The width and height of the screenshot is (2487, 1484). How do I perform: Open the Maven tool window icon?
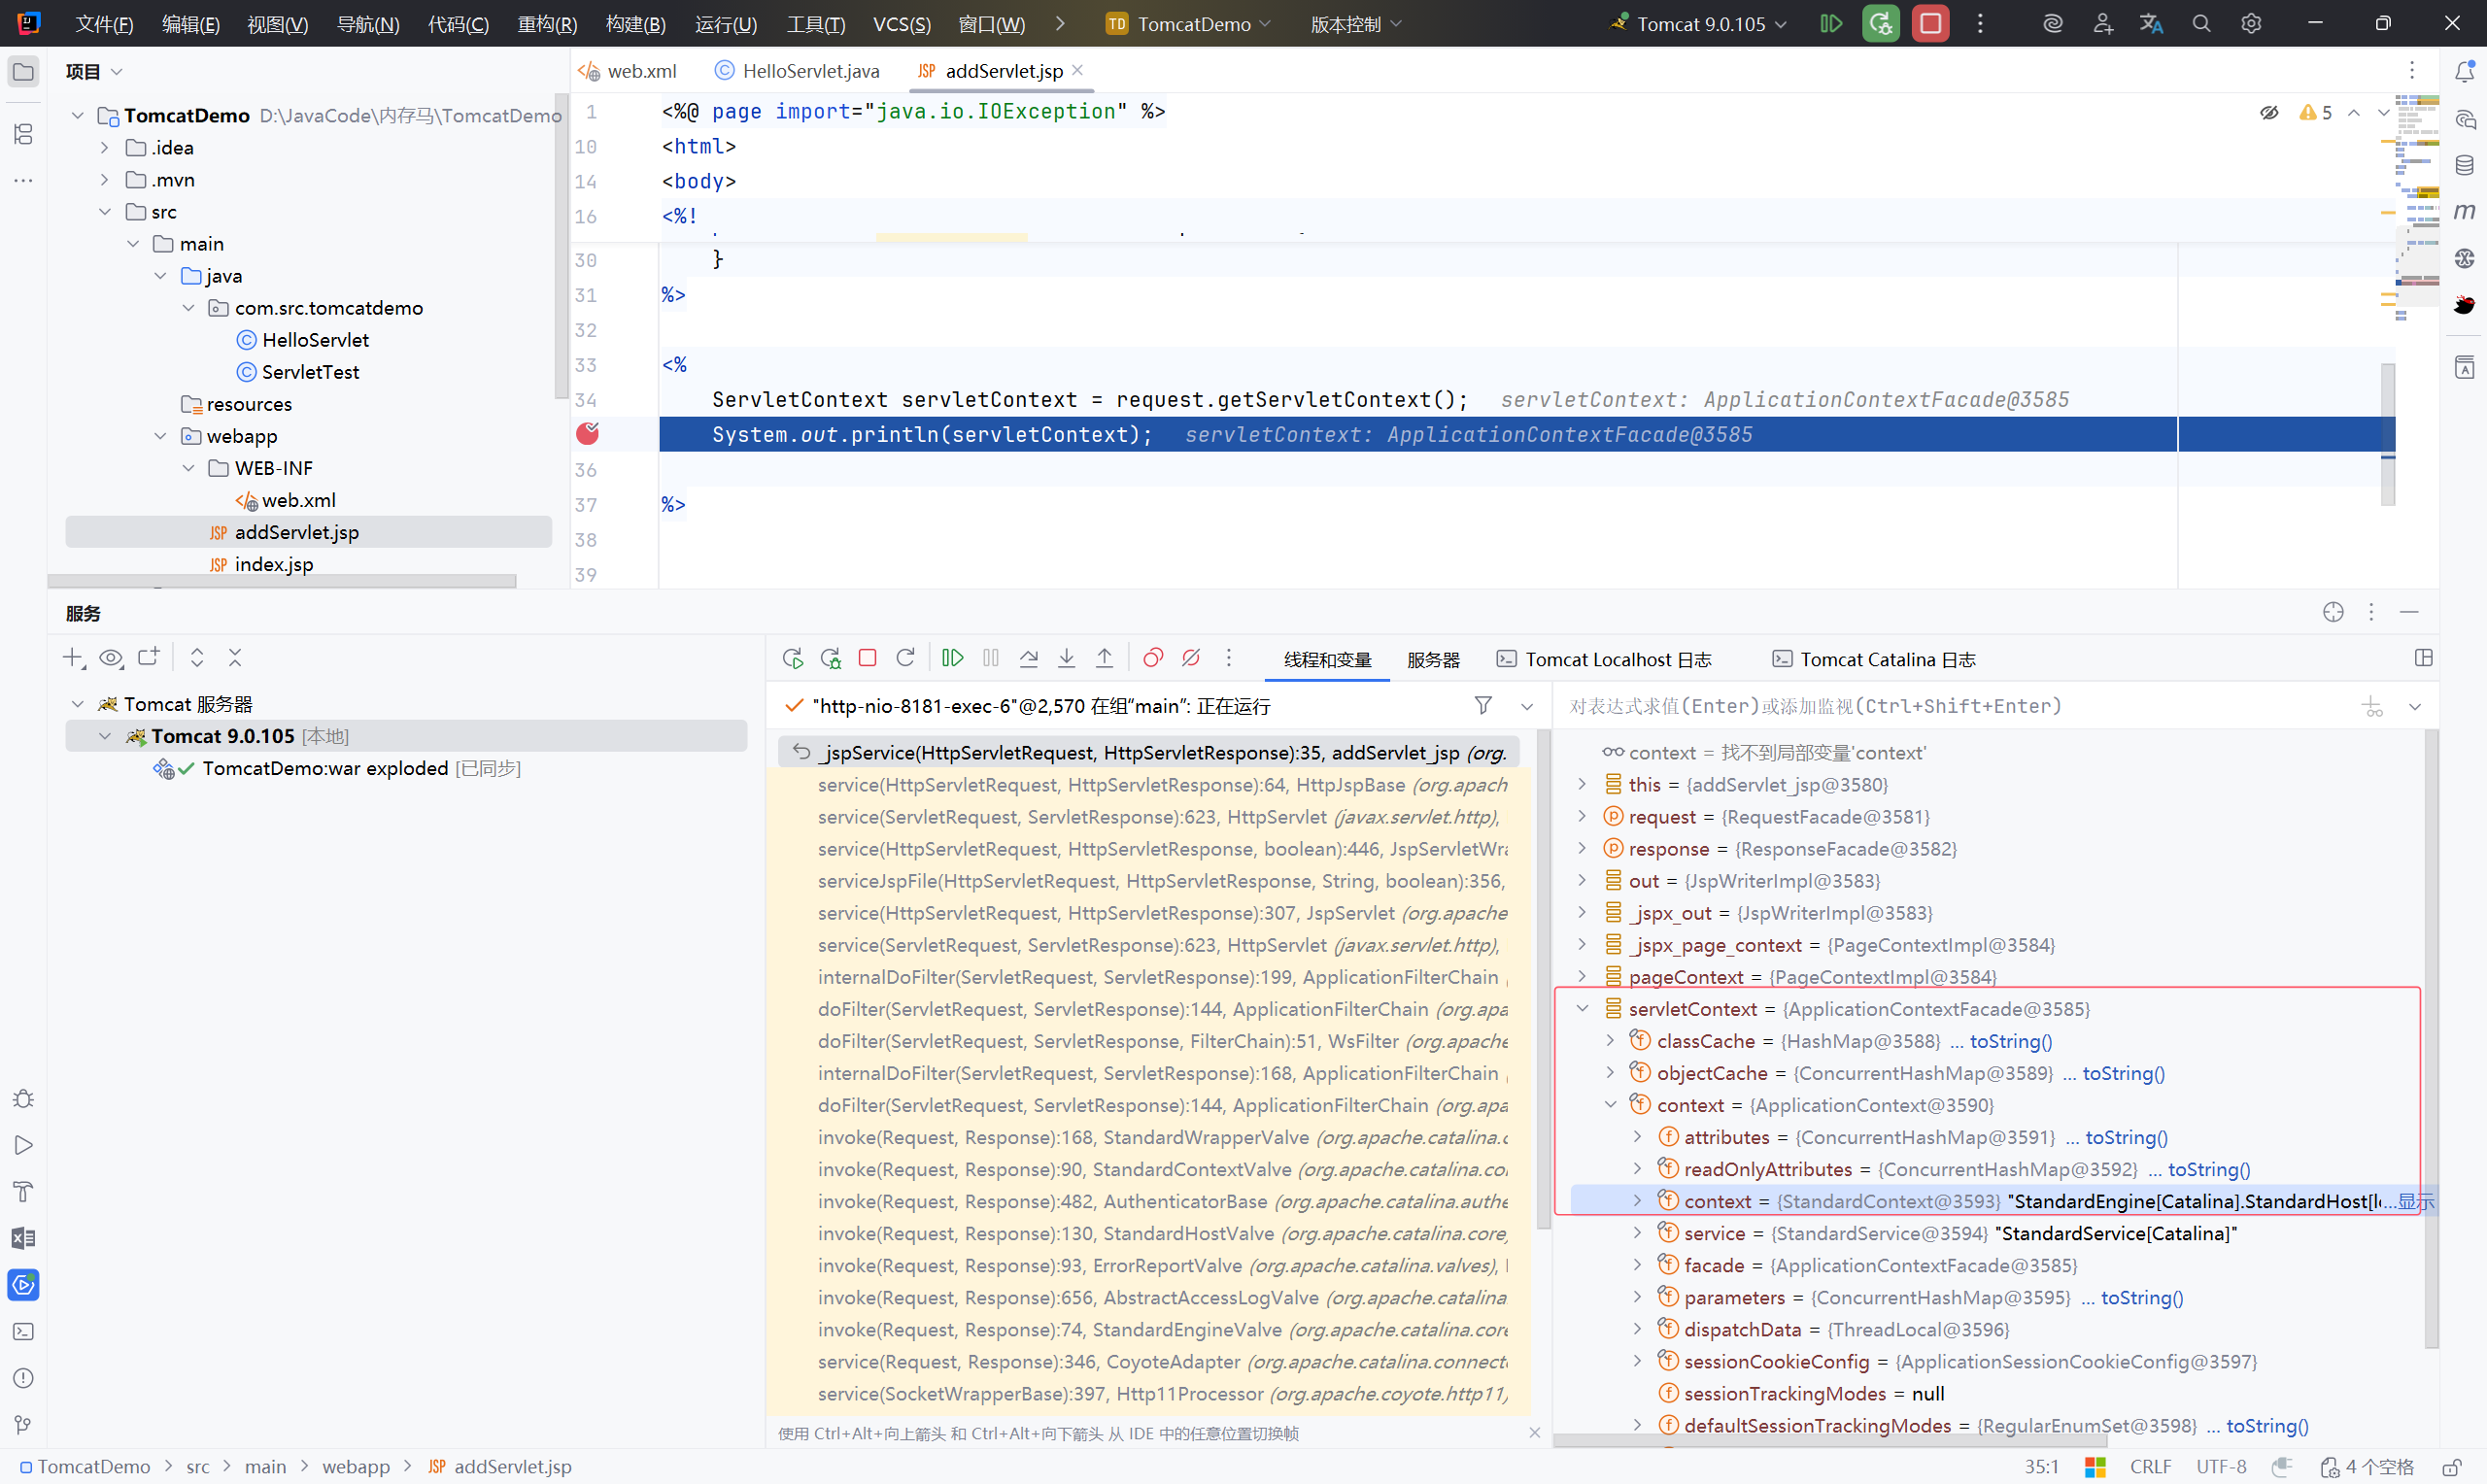click(2464, 211)
